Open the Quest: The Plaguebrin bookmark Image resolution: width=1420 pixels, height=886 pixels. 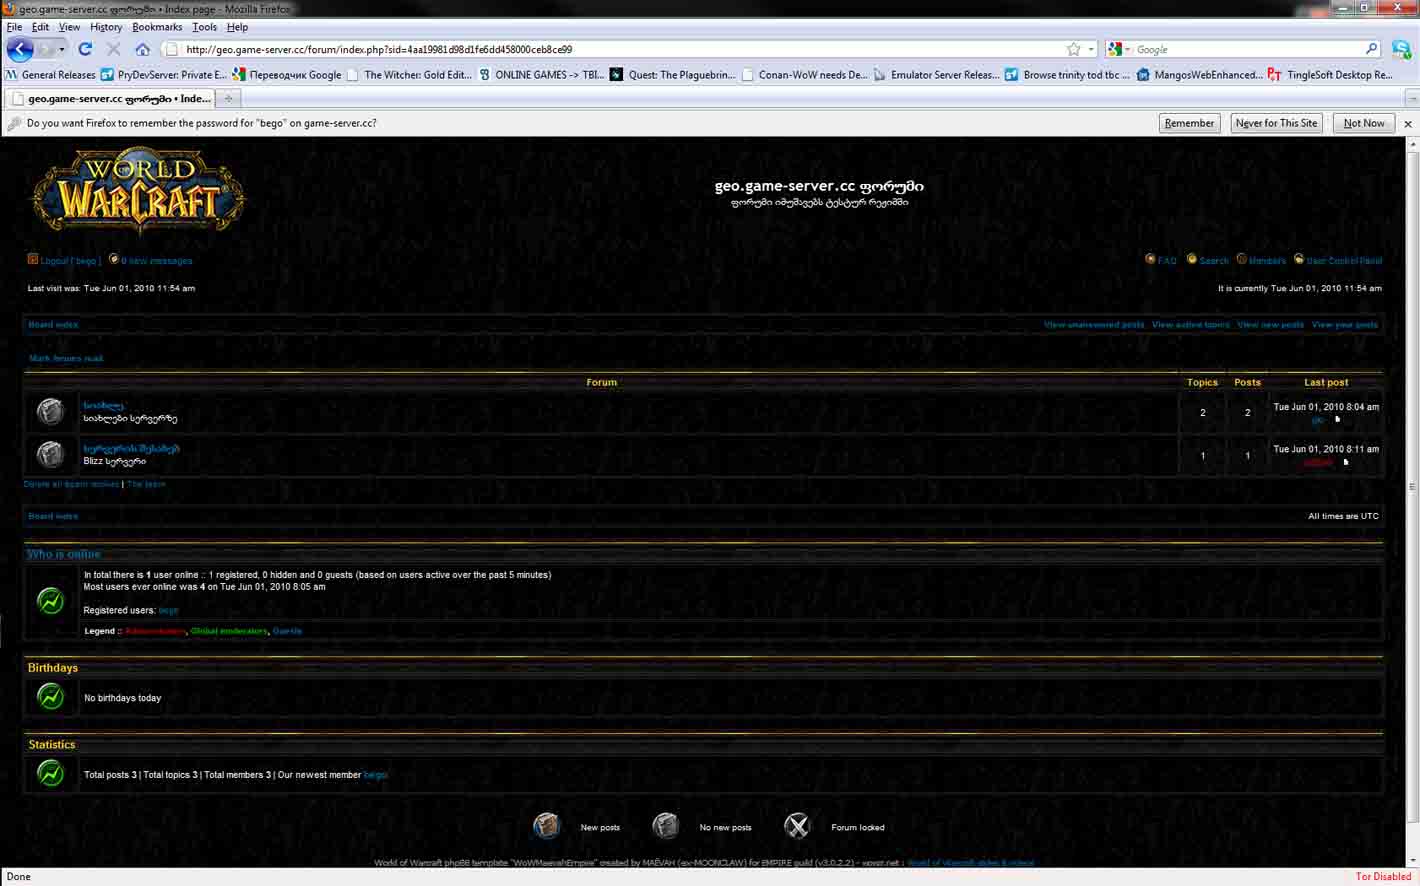pos(673,75)
